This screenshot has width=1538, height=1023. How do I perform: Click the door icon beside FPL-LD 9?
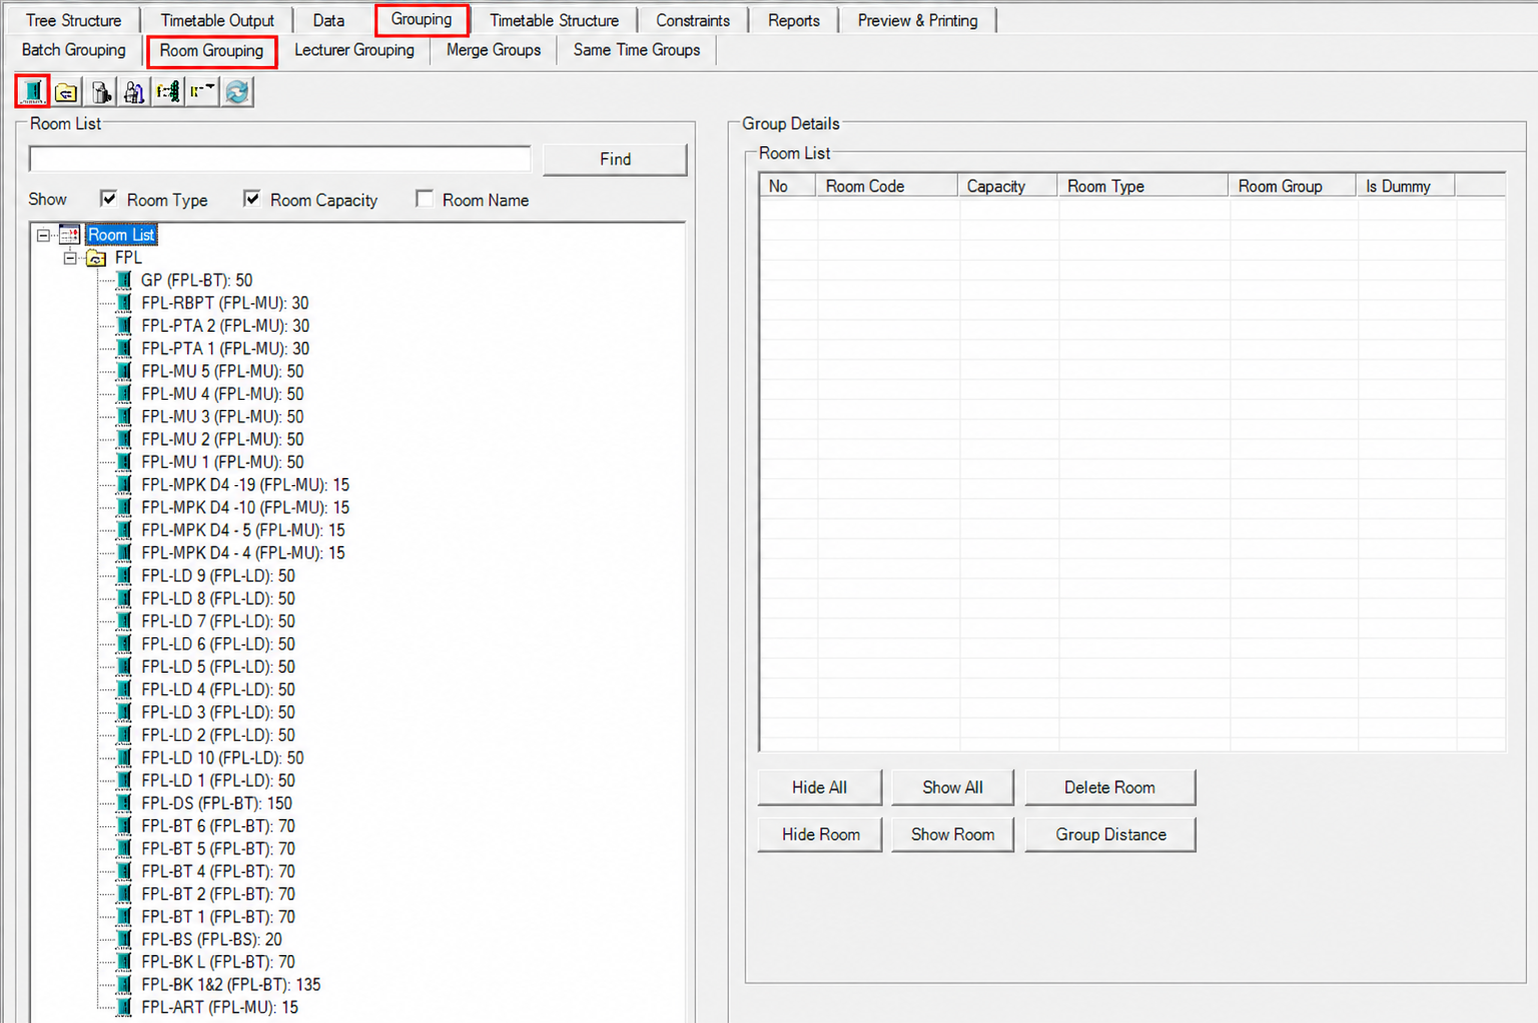pos(124,576)
